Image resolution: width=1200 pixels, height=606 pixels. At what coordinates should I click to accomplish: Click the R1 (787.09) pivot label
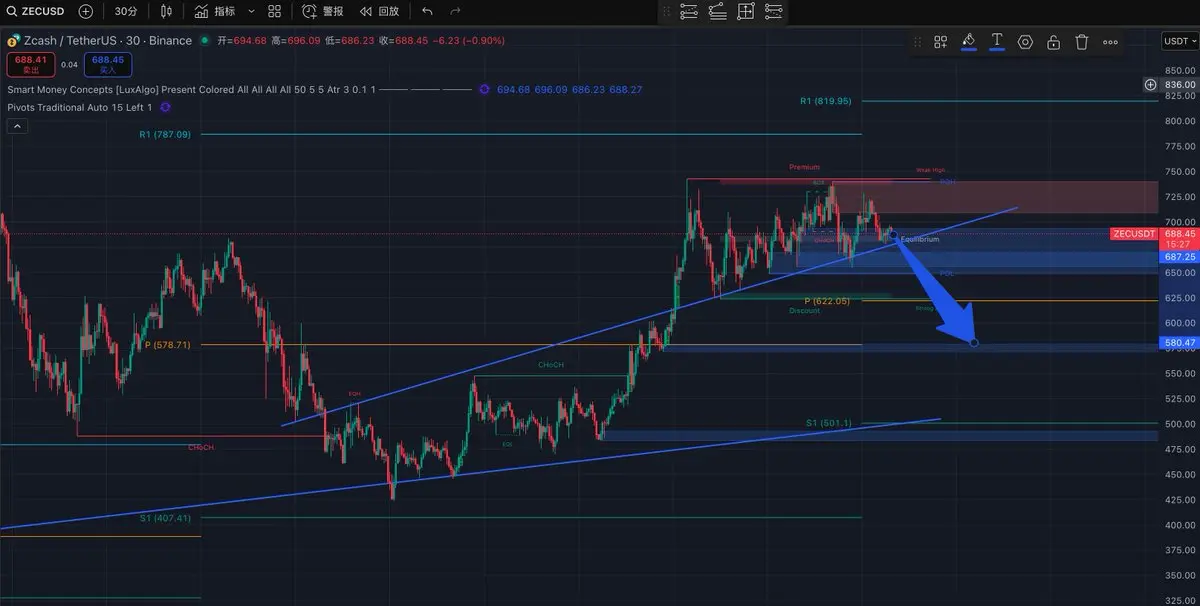click(164, 134)
